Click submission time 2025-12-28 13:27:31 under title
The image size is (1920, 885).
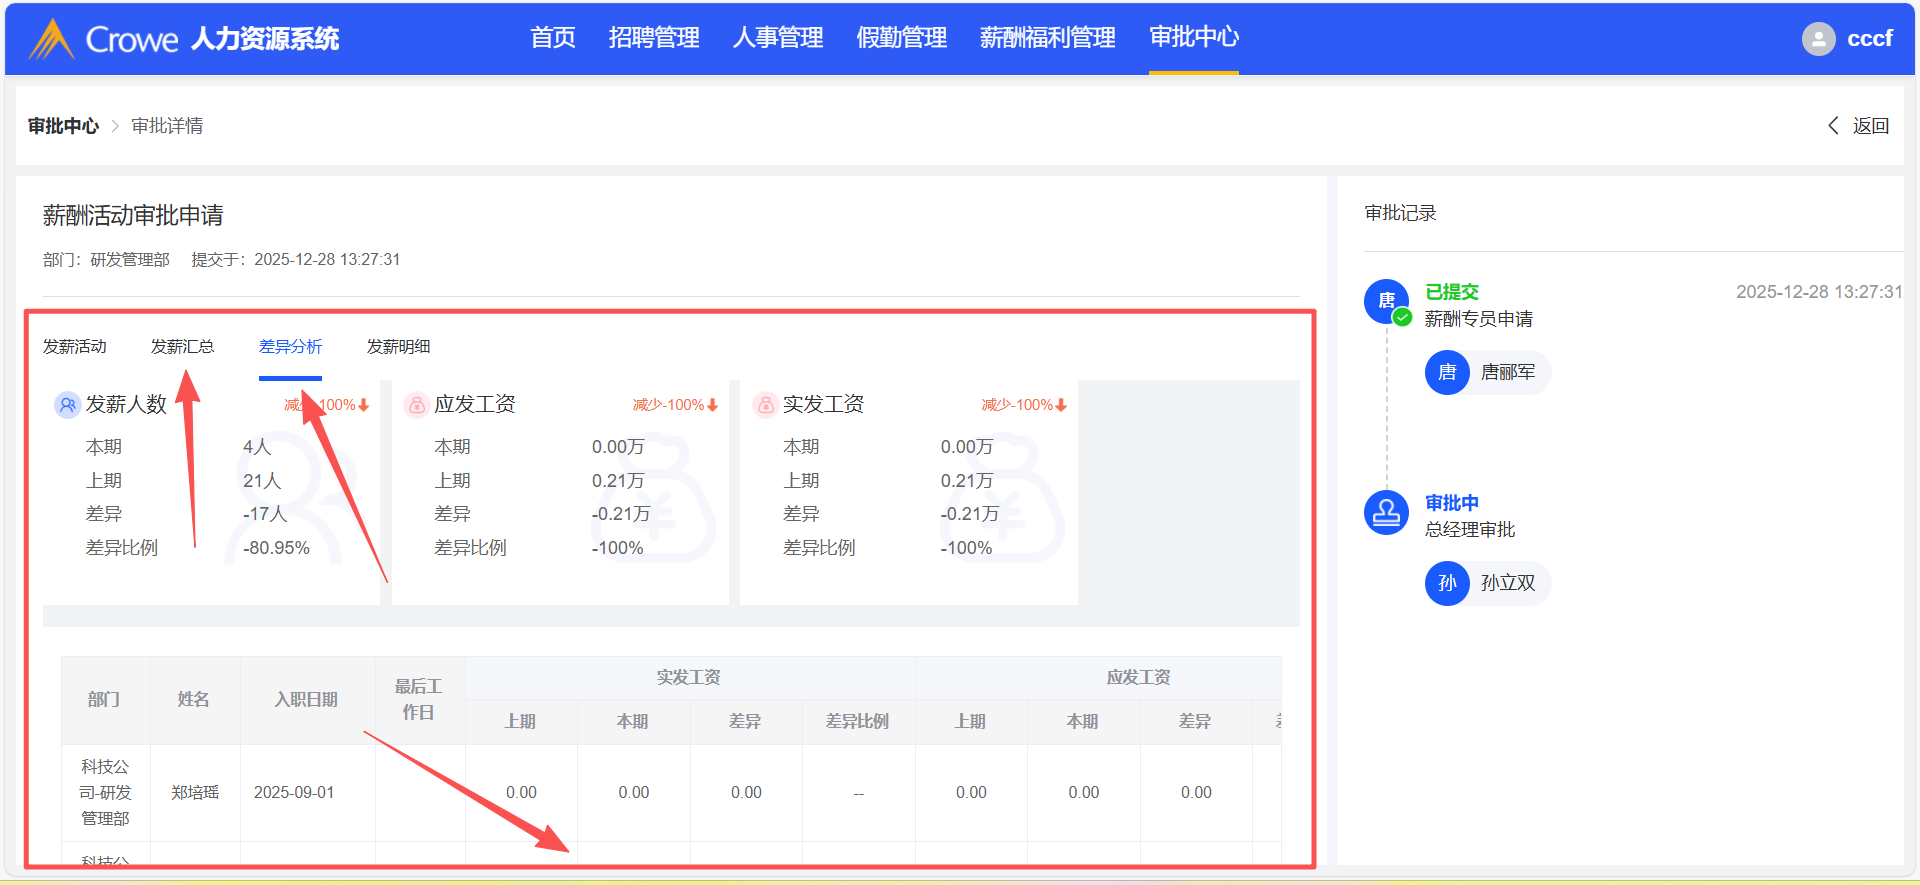[327, 260]
